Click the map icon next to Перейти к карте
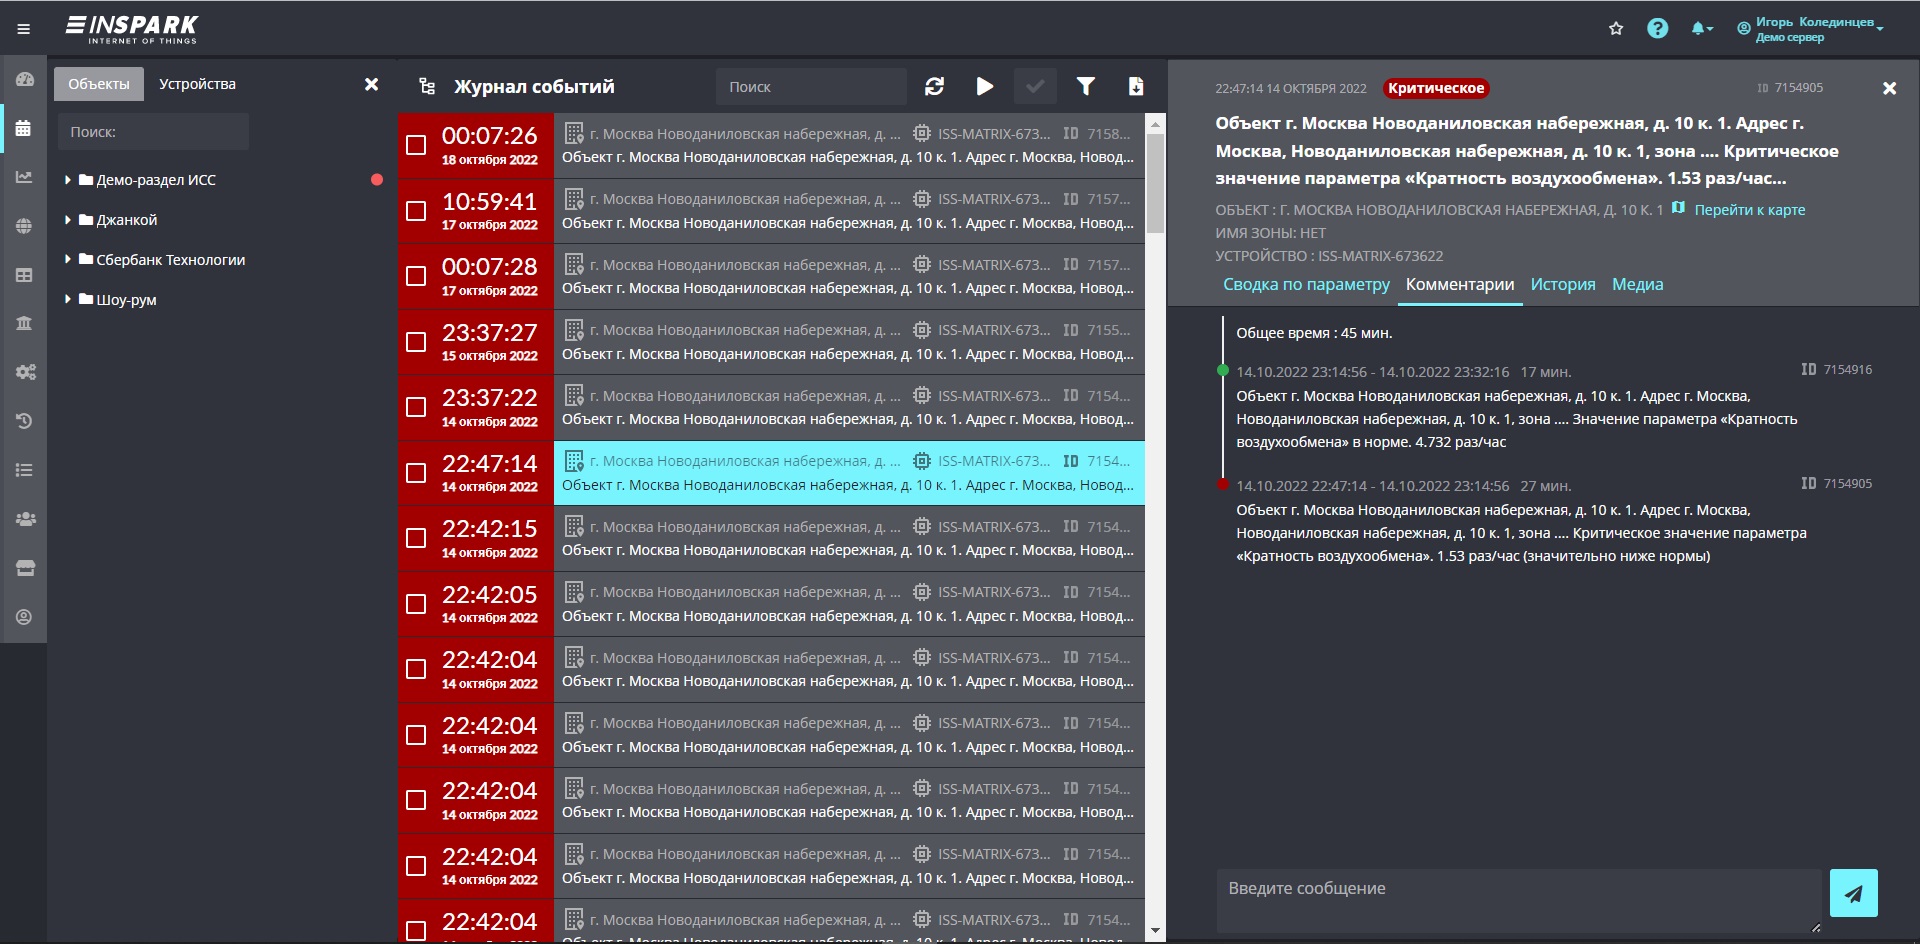This screenshot has width=1920, height=944. coord(1678,209)
